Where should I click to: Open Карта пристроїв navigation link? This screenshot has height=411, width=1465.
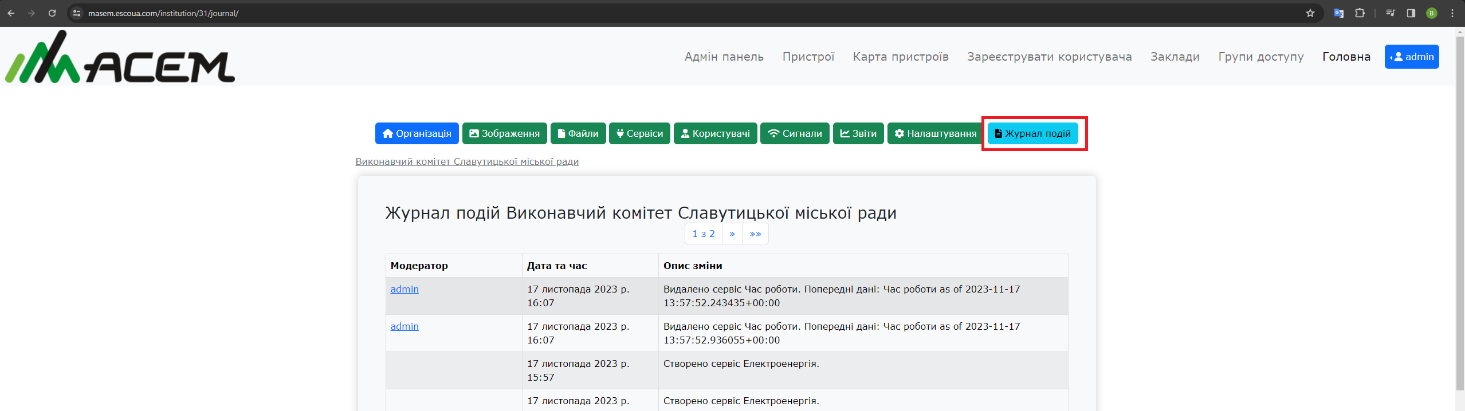(x=901, y=57)
